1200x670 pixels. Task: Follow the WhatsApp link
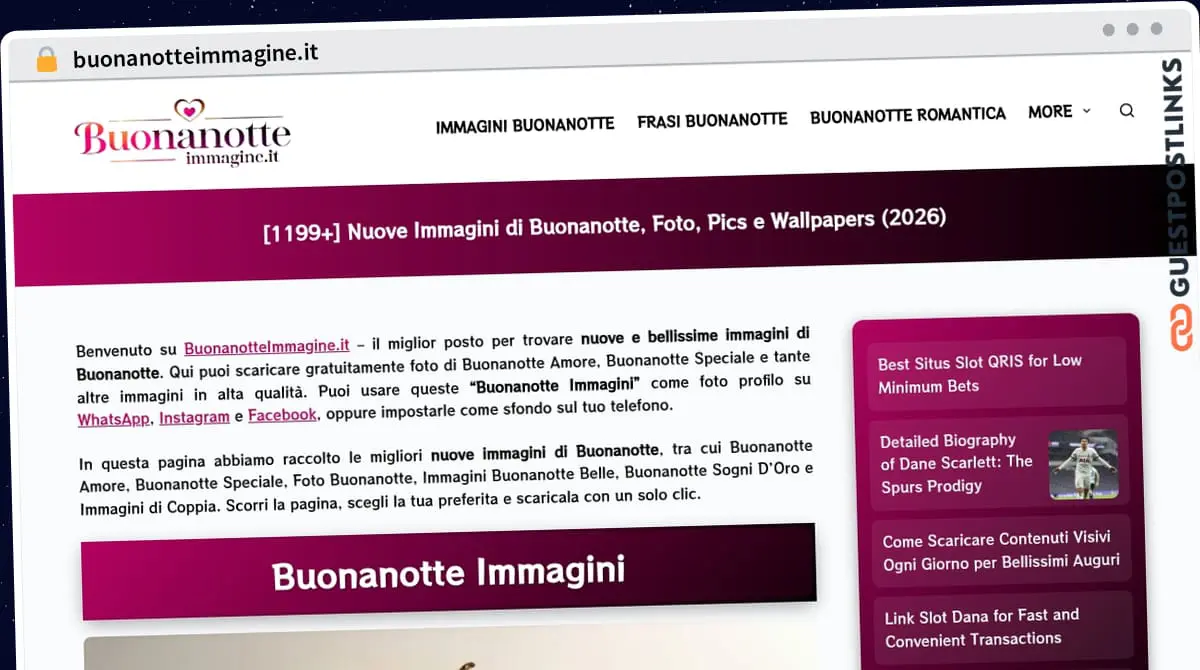coord(114,419)
